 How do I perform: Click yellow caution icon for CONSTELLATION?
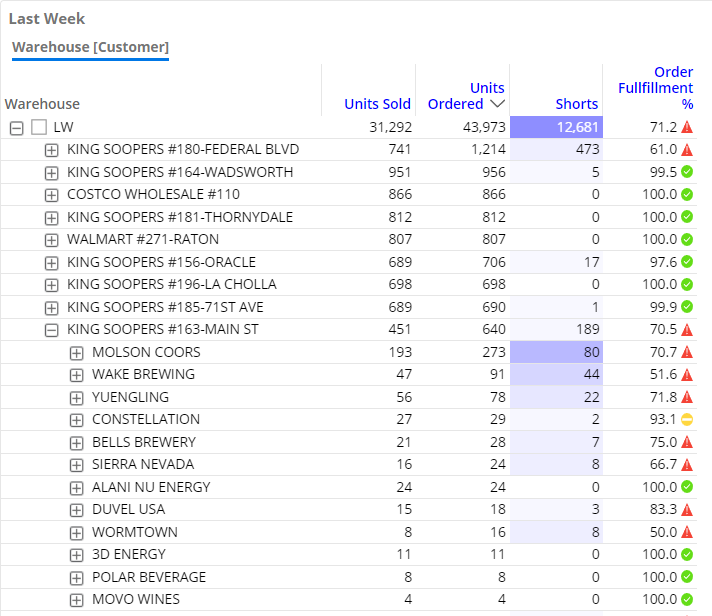tap(687, 419)
